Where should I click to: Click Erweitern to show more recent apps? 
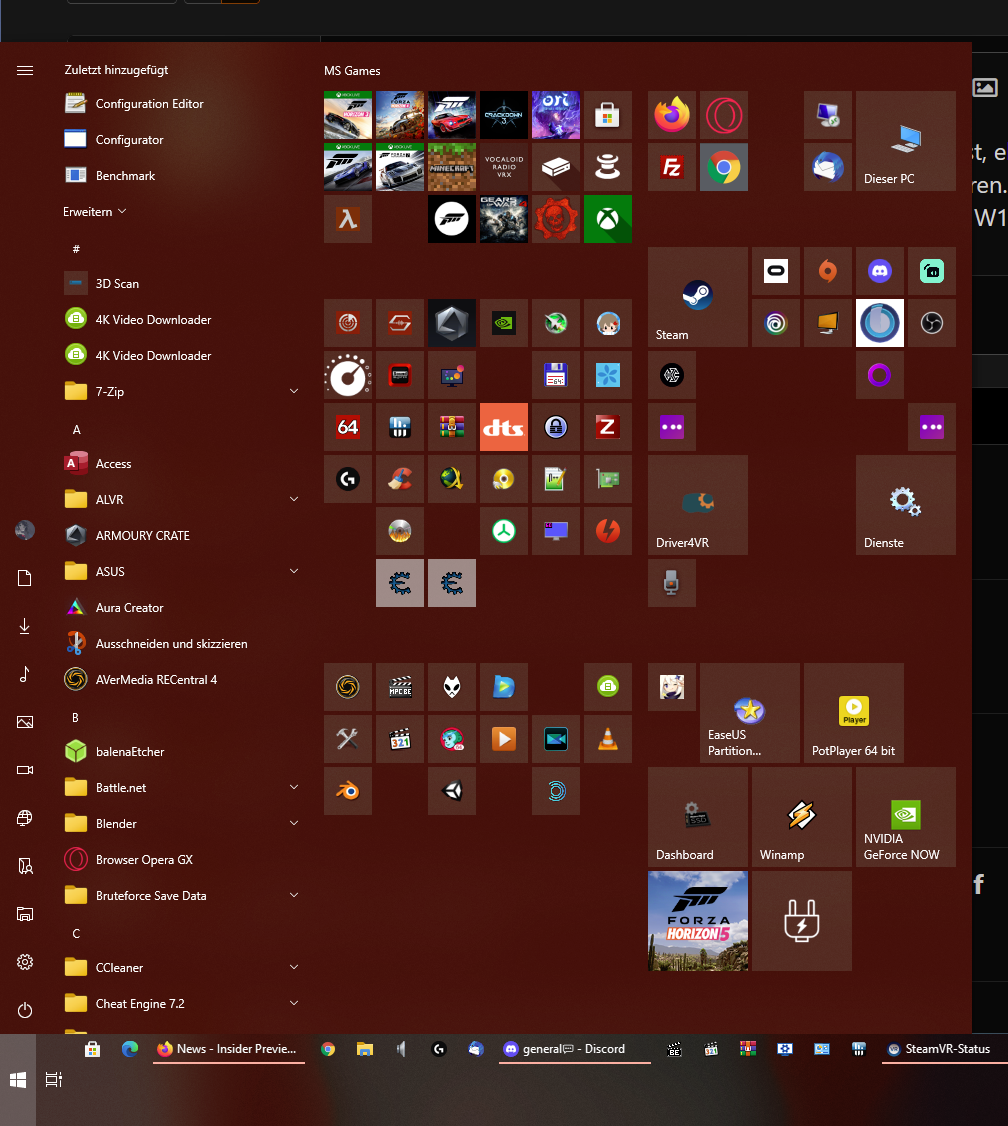[95, 212]
